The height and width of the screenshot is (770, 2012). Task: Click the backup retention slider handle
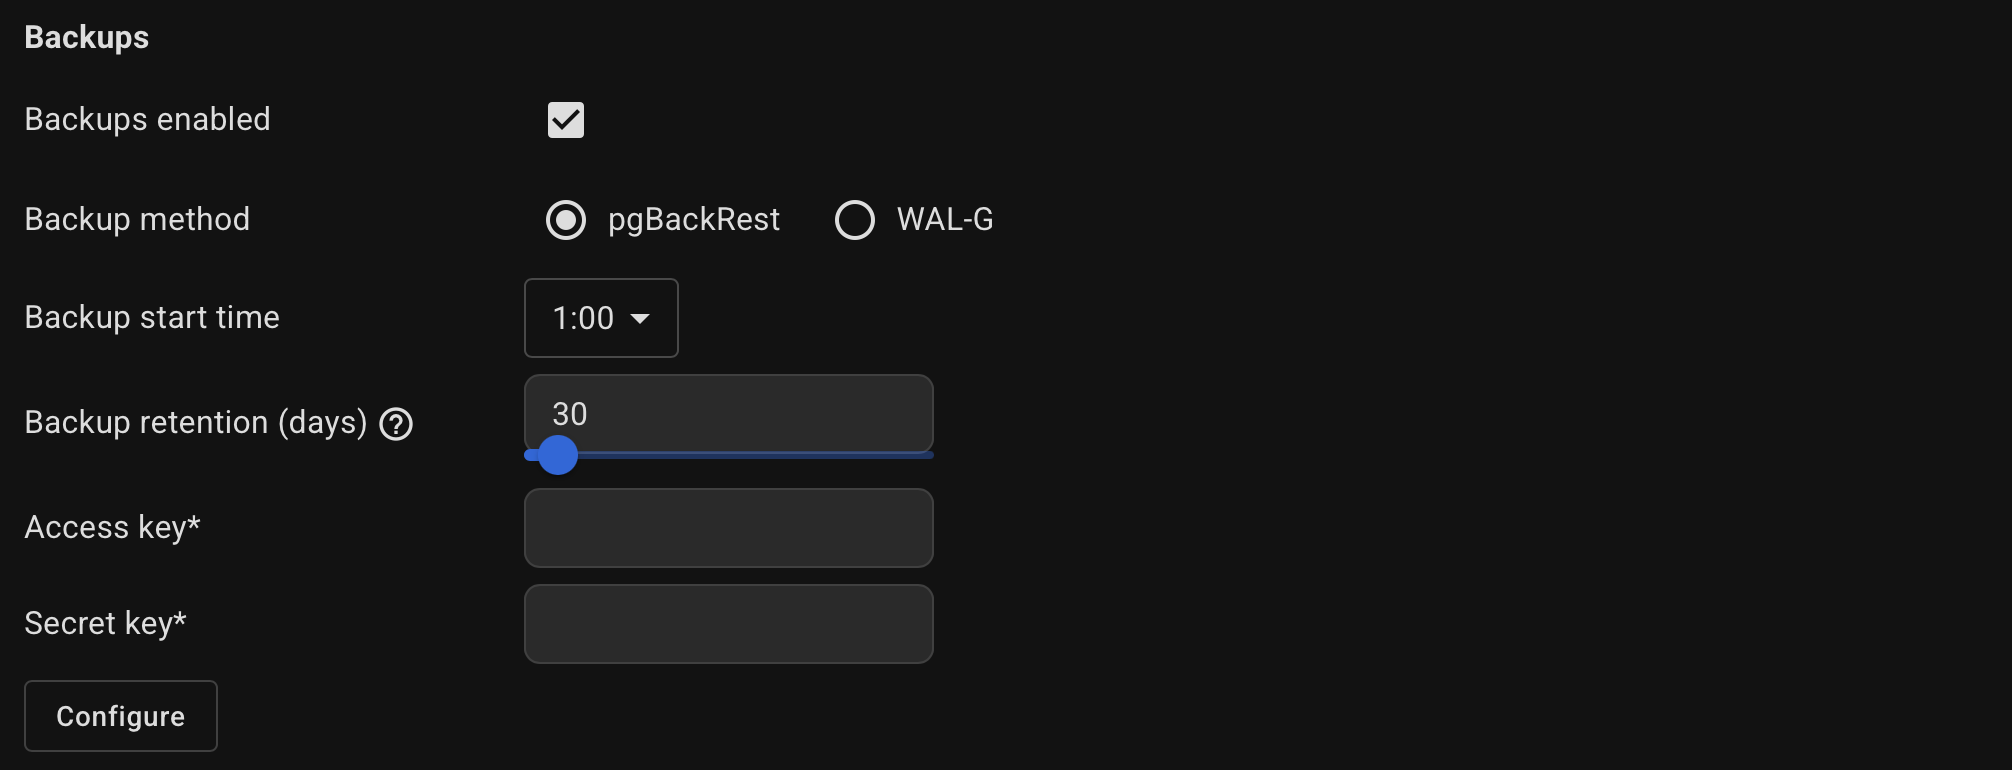558,455
